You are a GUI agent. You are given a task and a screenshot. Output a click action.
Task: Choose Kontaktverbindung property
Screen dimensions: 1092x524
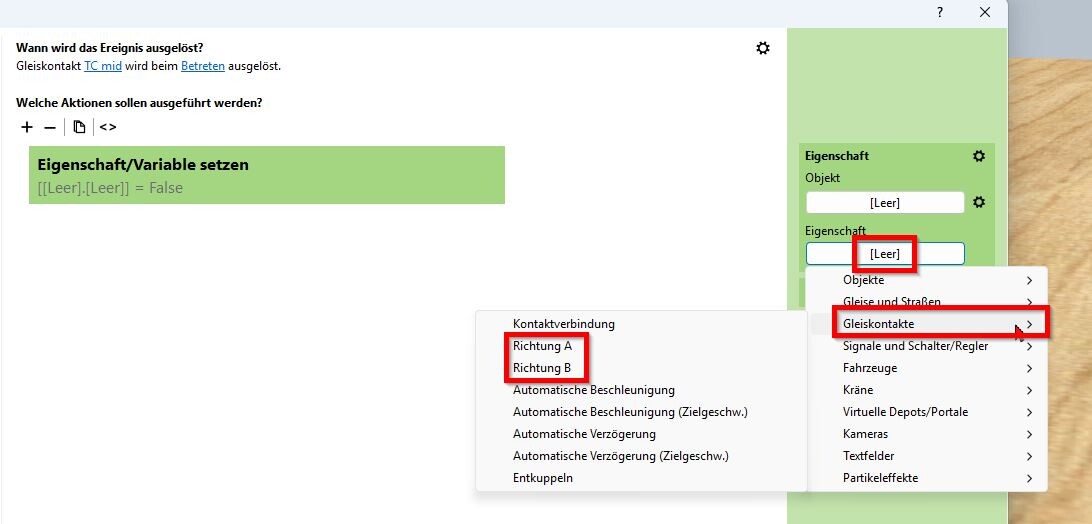(x=641, y=324)
